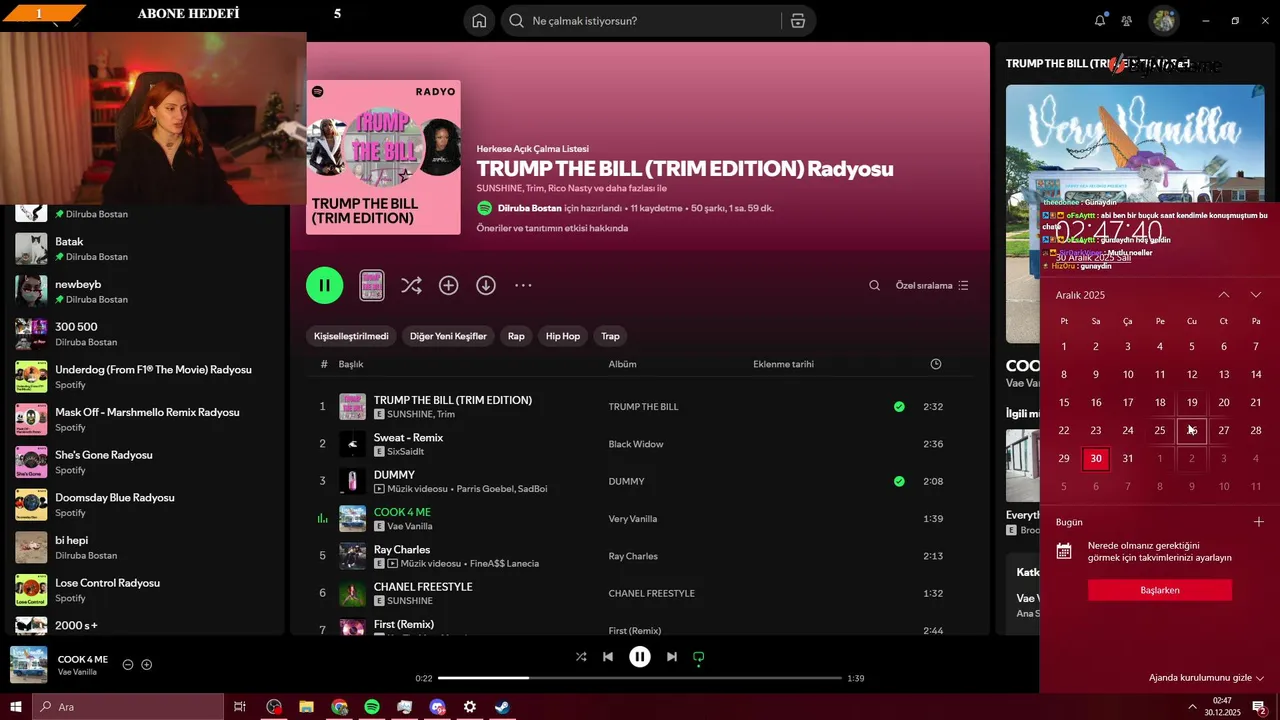
Task: Sort by the 'Eklenme tarihi' column header
Action: (783, 364)
